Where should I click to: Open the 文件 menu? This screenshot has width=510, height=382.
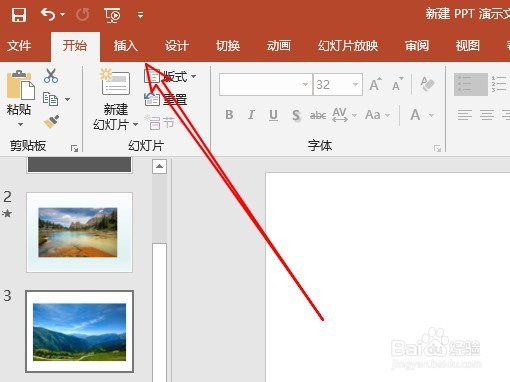tap(19, 46)
